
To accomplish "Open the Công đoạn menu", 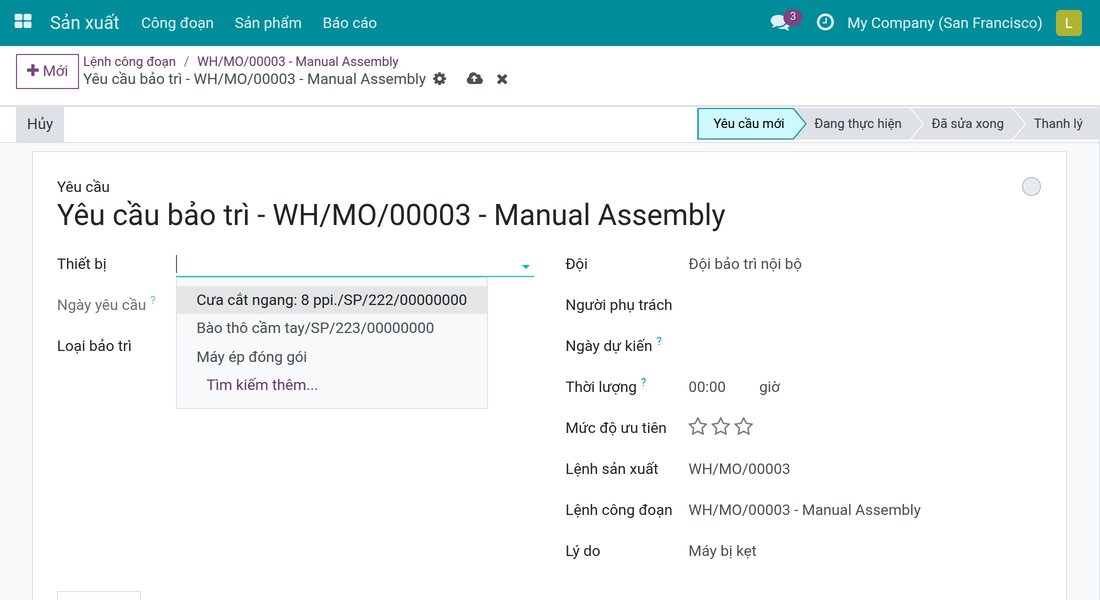I will [177, 22].
